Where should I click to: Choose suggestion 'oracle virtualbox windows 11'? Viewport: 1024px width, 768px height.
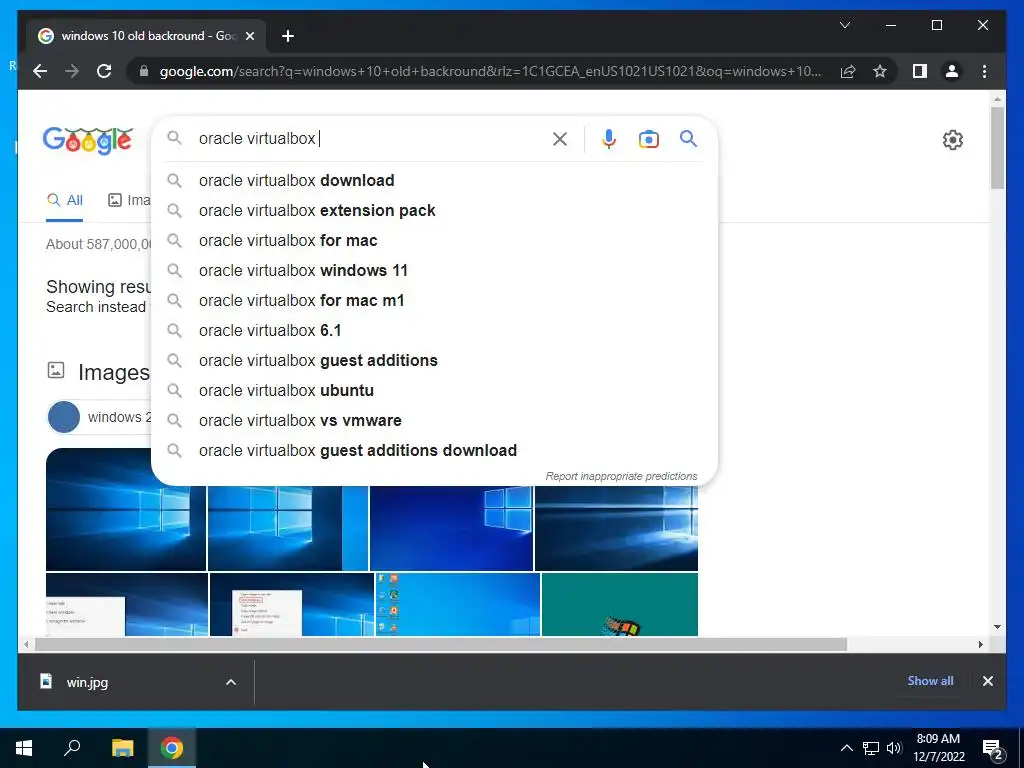434,270
